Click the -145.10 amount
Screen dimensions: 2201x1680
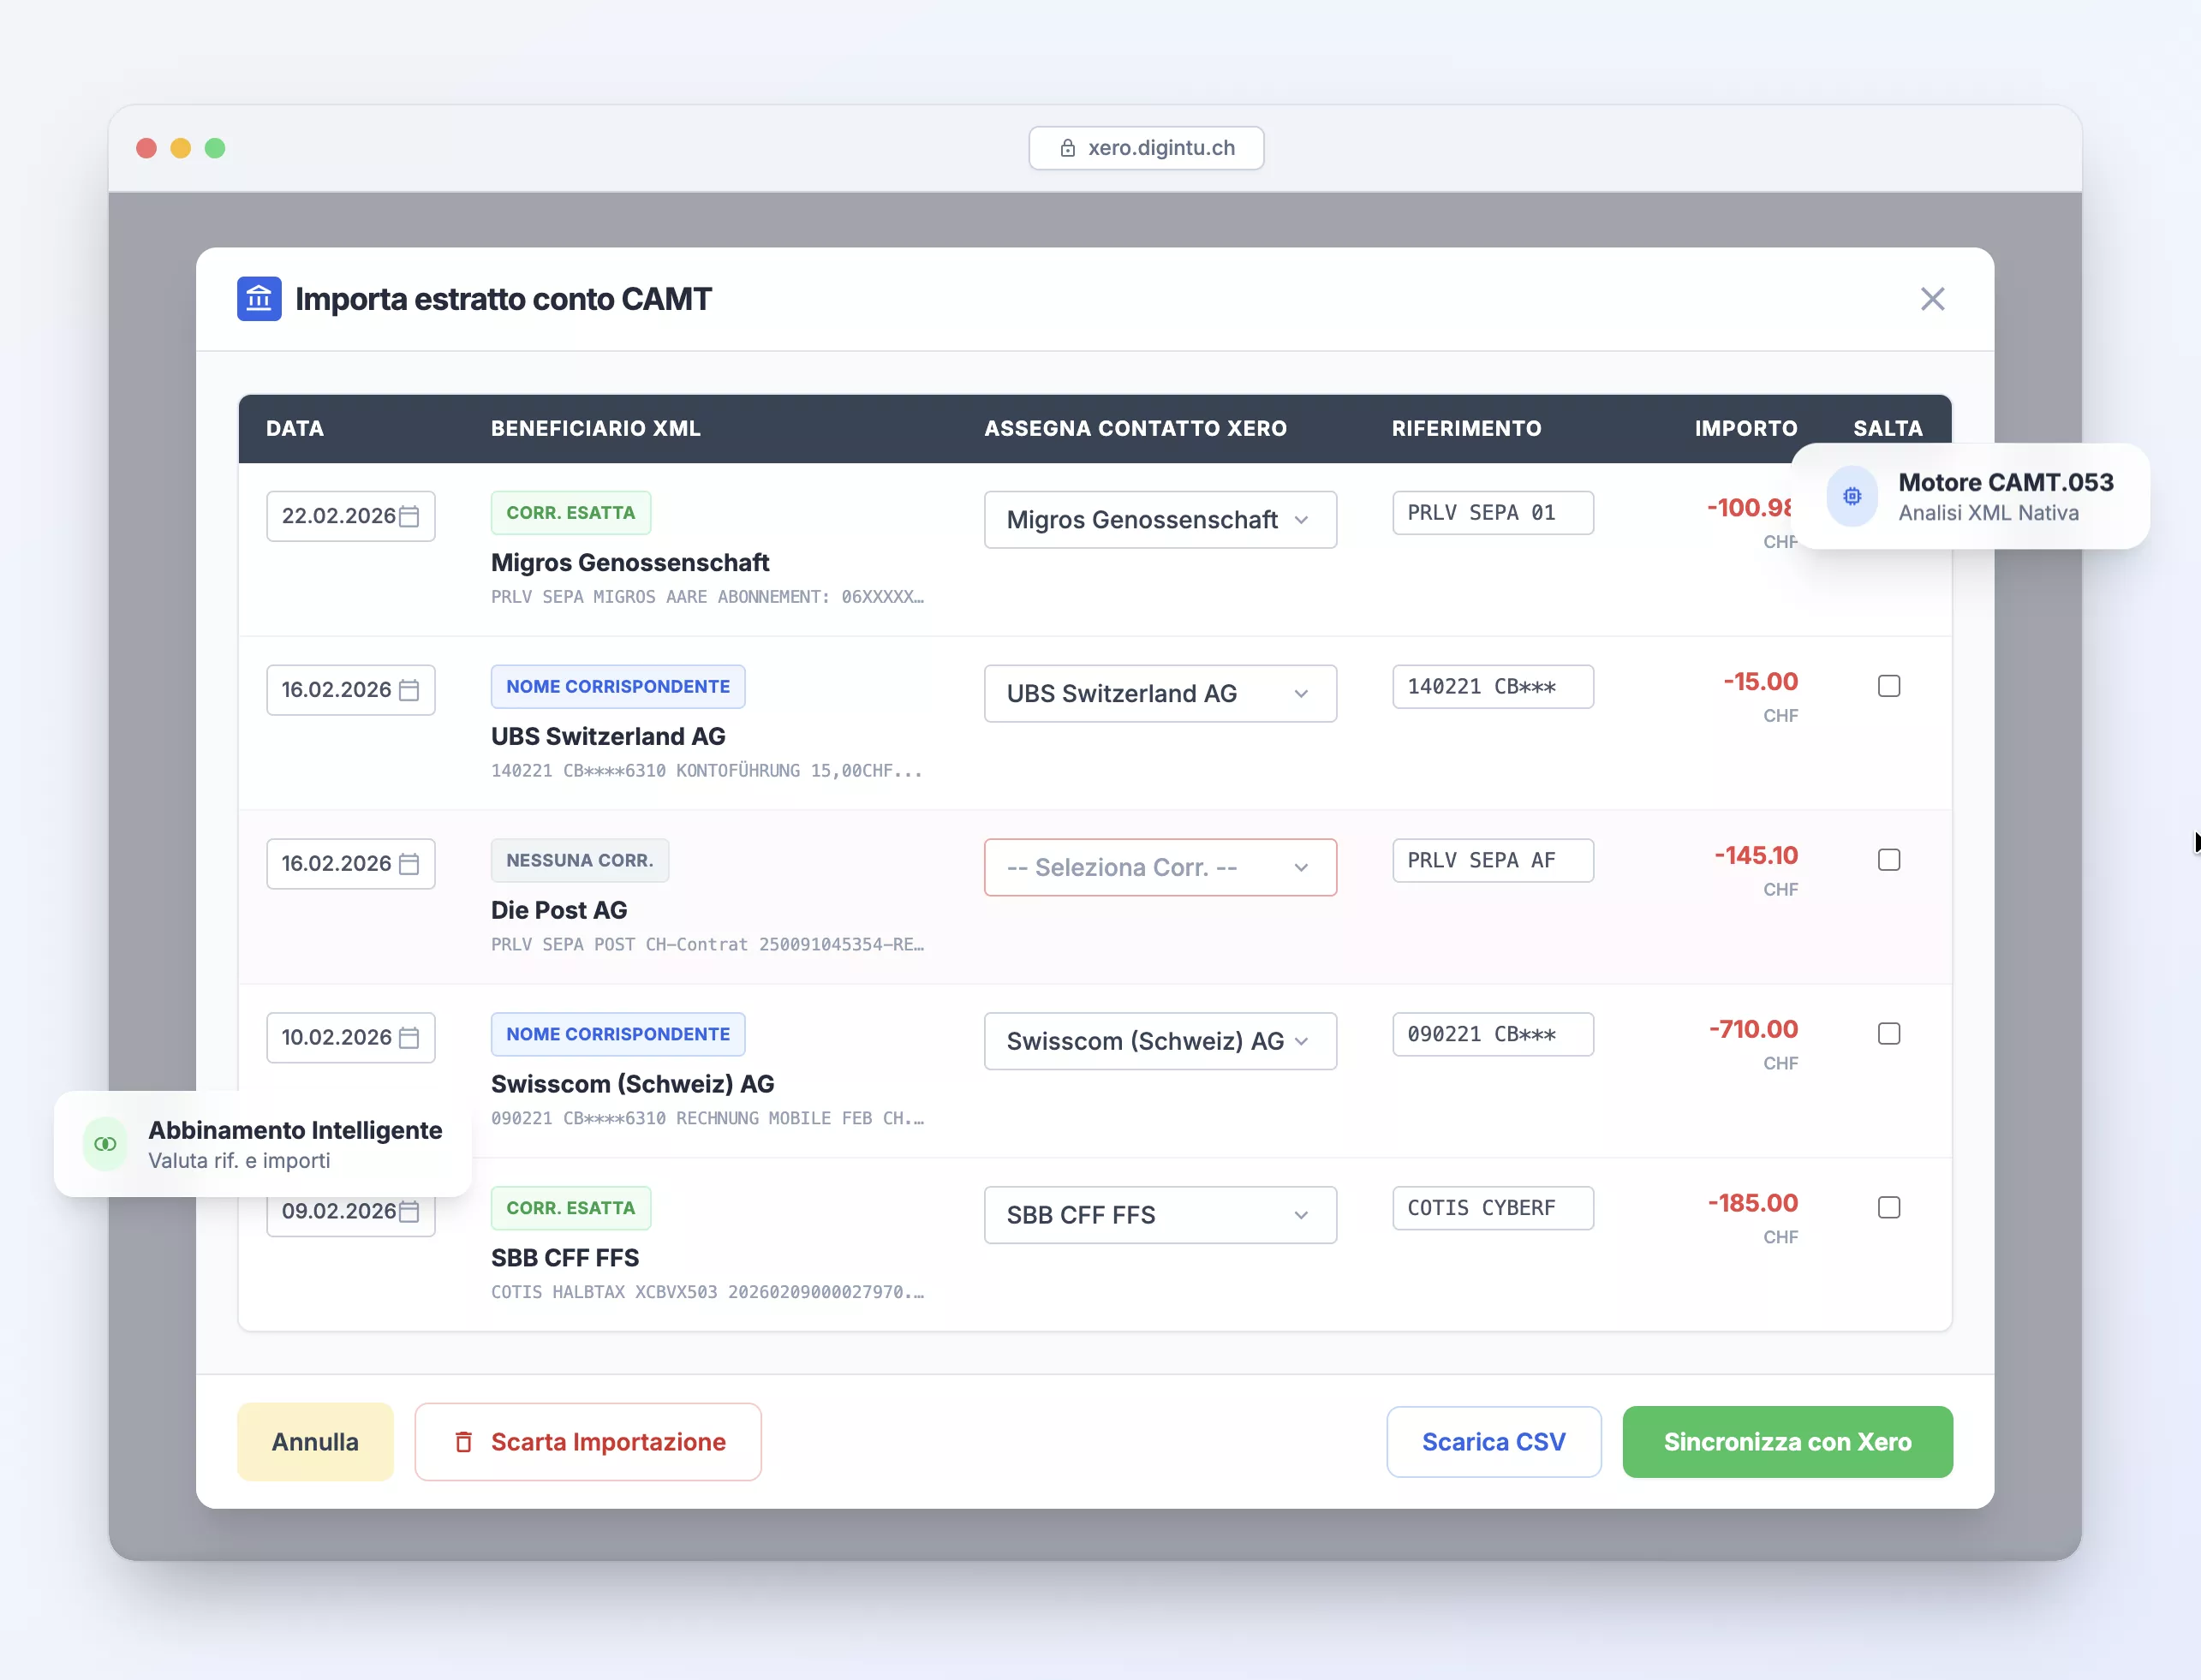click(1756, 856)
